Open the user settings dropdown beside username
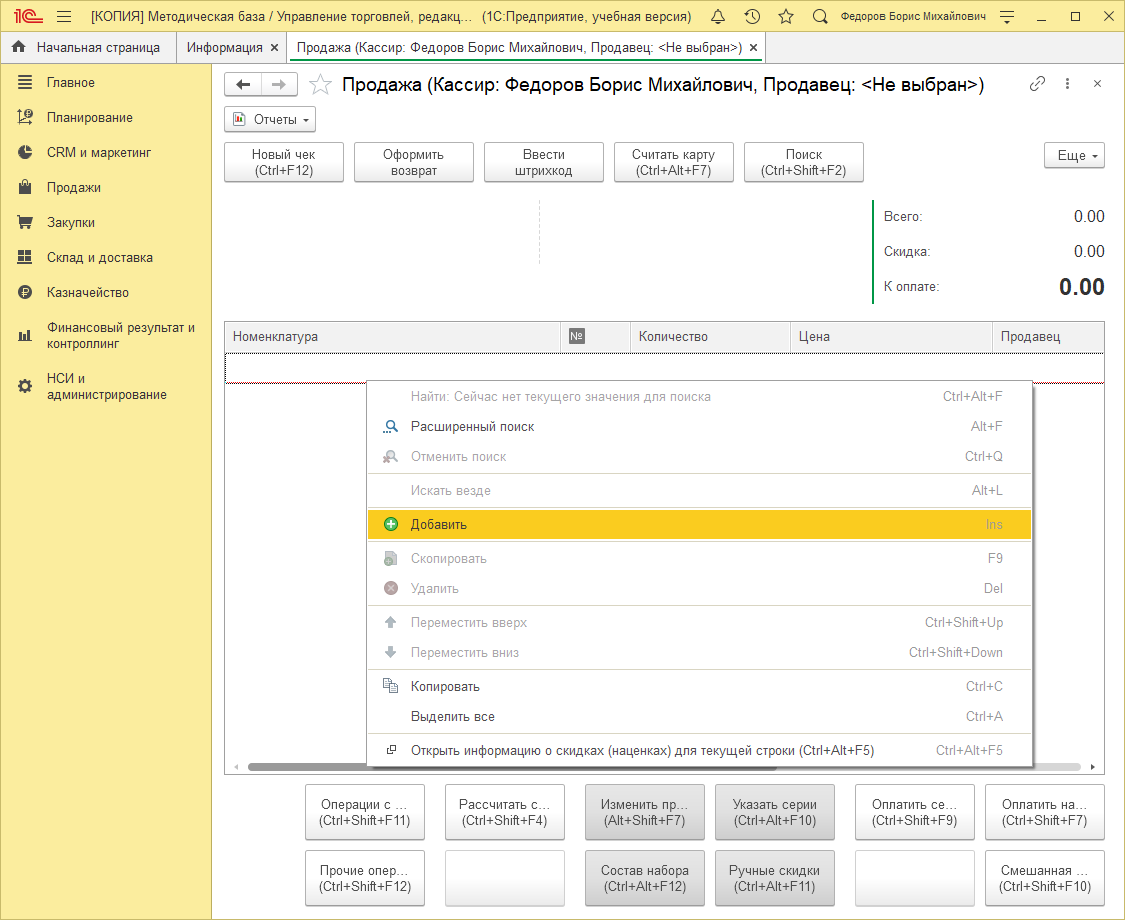1125x920 pixels. coord(1007,17)
